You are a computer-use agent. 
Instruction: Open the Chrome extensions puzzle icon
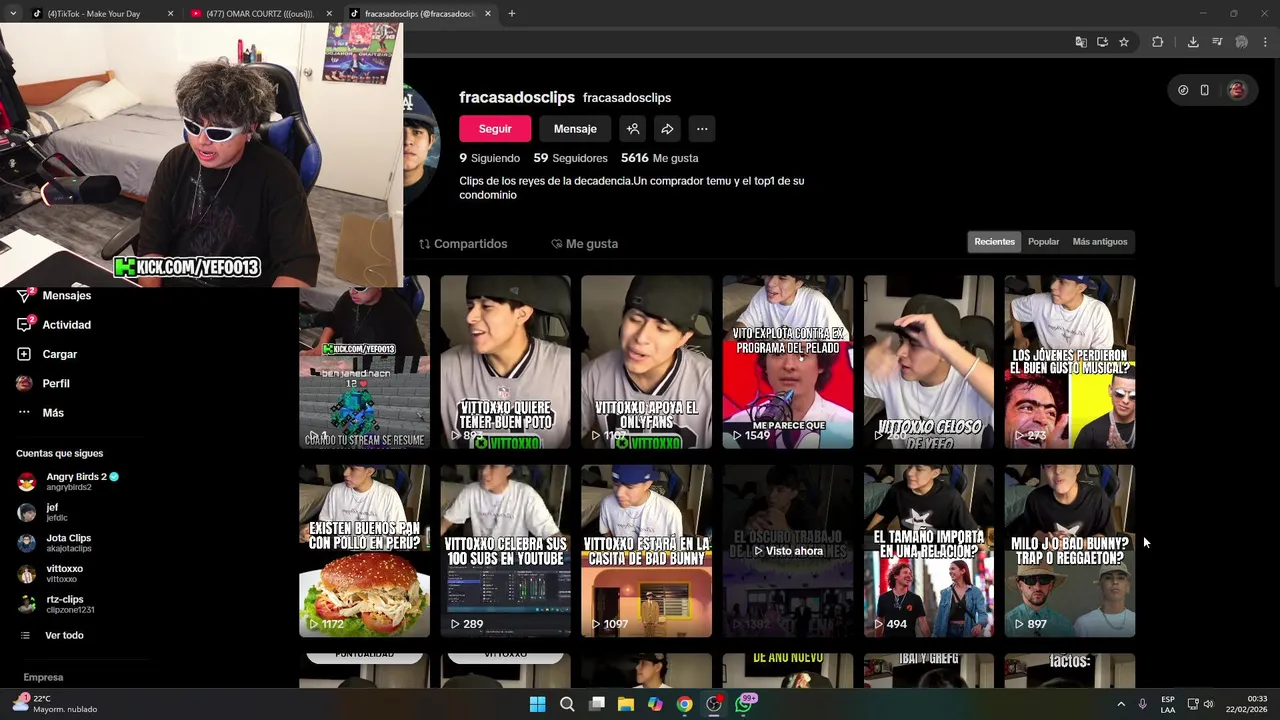click(x=1158, y=42)
